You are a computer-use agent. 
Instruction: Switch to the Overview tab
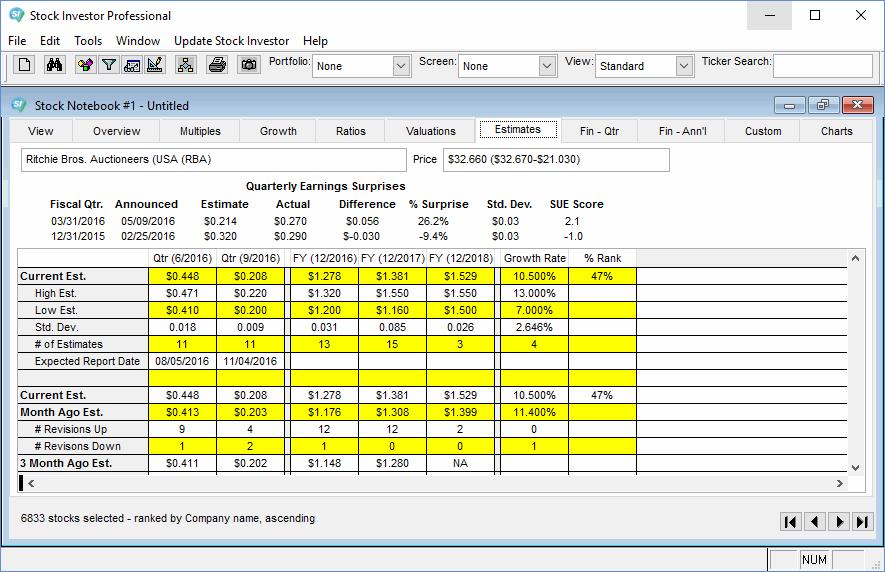(116, 131)
